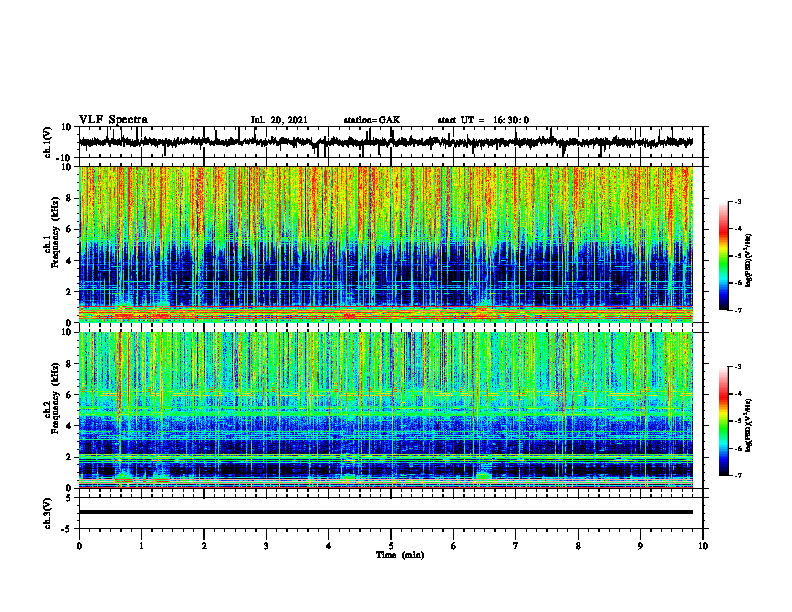Click time axis tick label "2"
Screen dimensions: 792x612
tap(204, 546)
